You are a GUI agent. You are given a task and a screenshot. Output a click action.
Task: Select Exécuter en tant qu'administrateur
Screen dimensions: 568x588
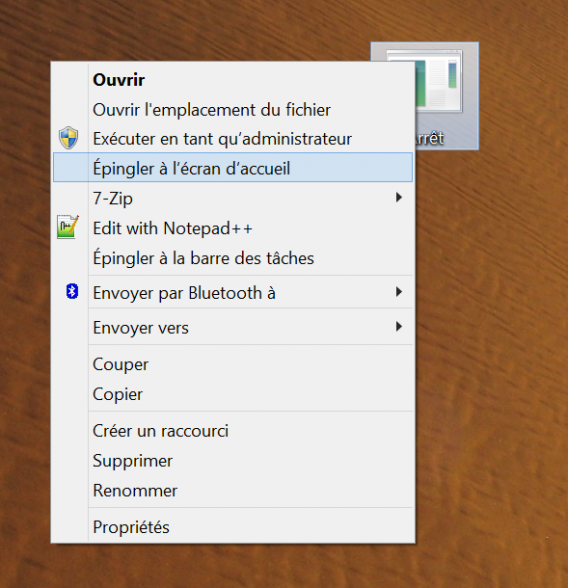tap(232, 138)
